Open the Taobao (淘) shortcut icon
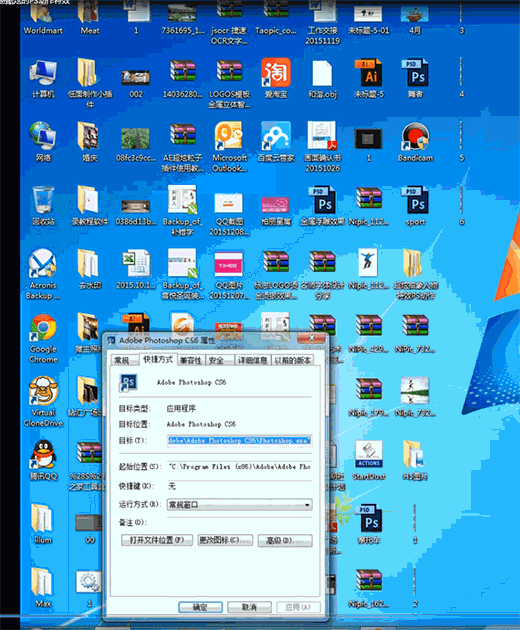 tap(276, 73)
